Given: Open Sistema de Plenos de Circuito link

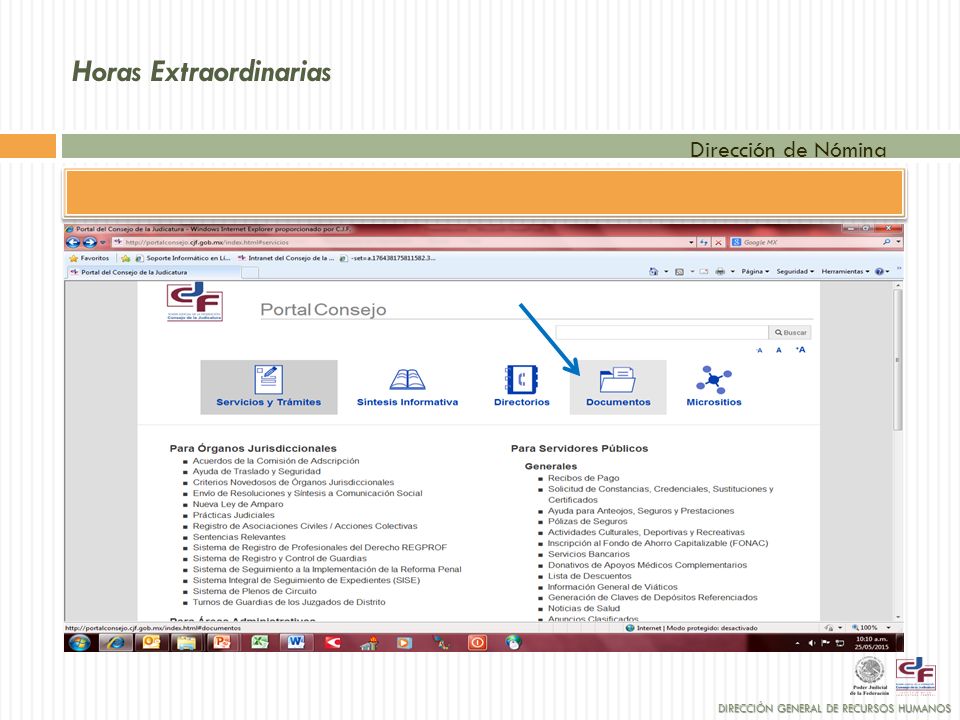Looking at the screenshot, I should click(255, 591).
